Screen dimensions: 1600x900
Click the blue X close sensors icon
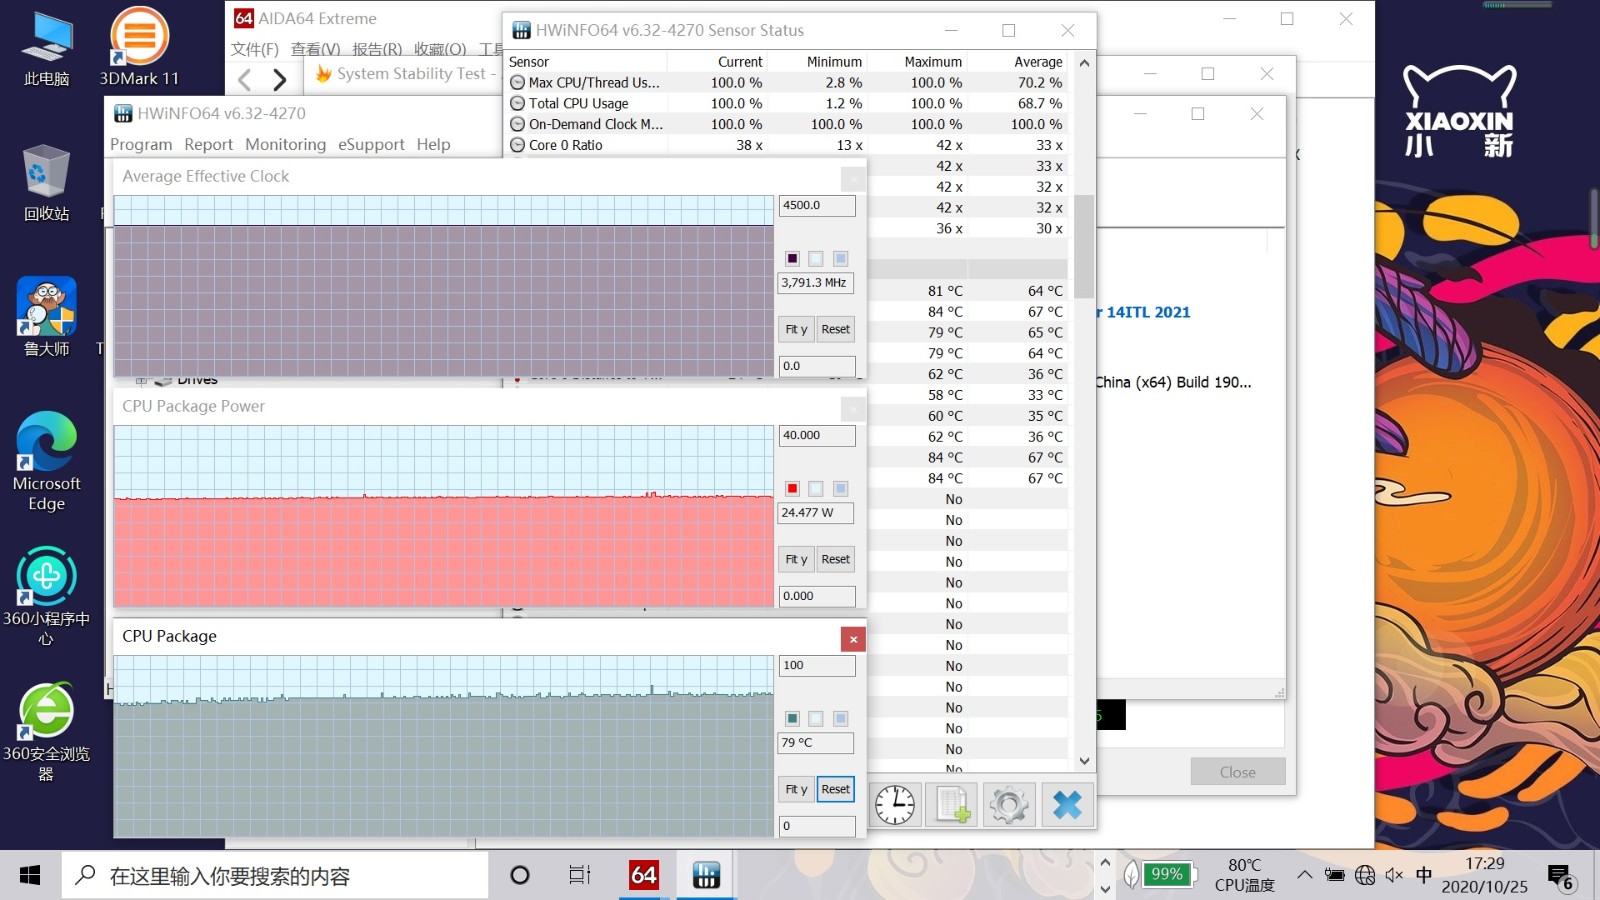(1067, 804)
